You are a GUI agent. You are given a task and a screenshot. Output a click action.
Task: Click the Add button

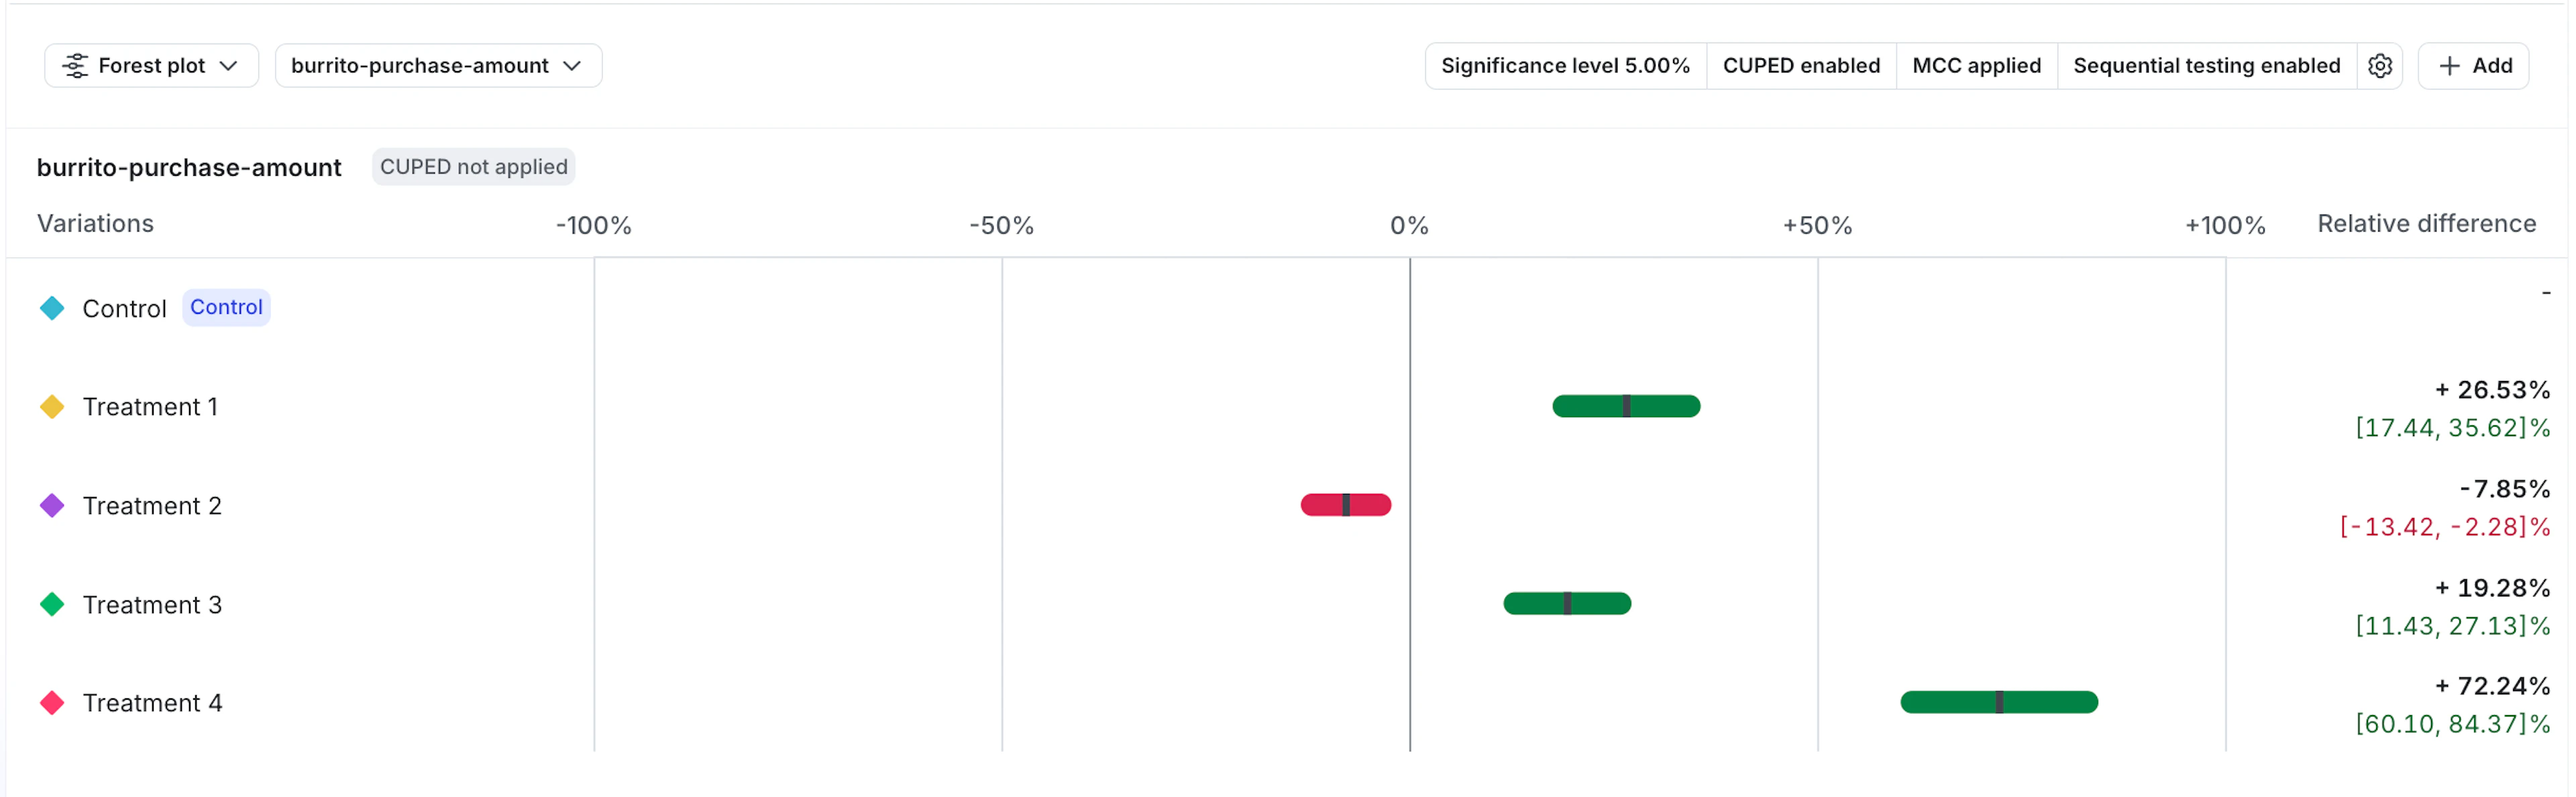coord(2473,65)
